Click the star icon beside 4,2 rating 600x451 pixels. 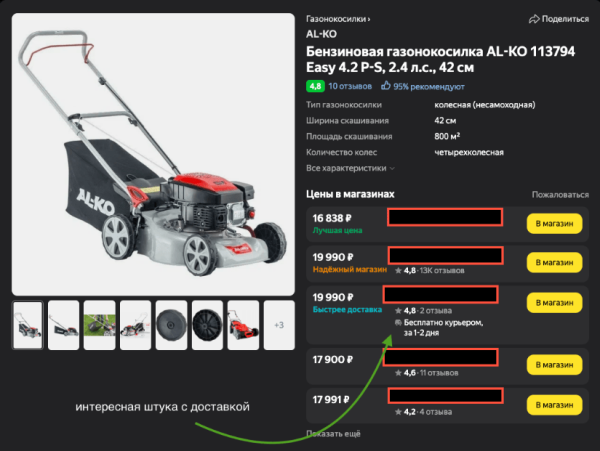[398, 412]
